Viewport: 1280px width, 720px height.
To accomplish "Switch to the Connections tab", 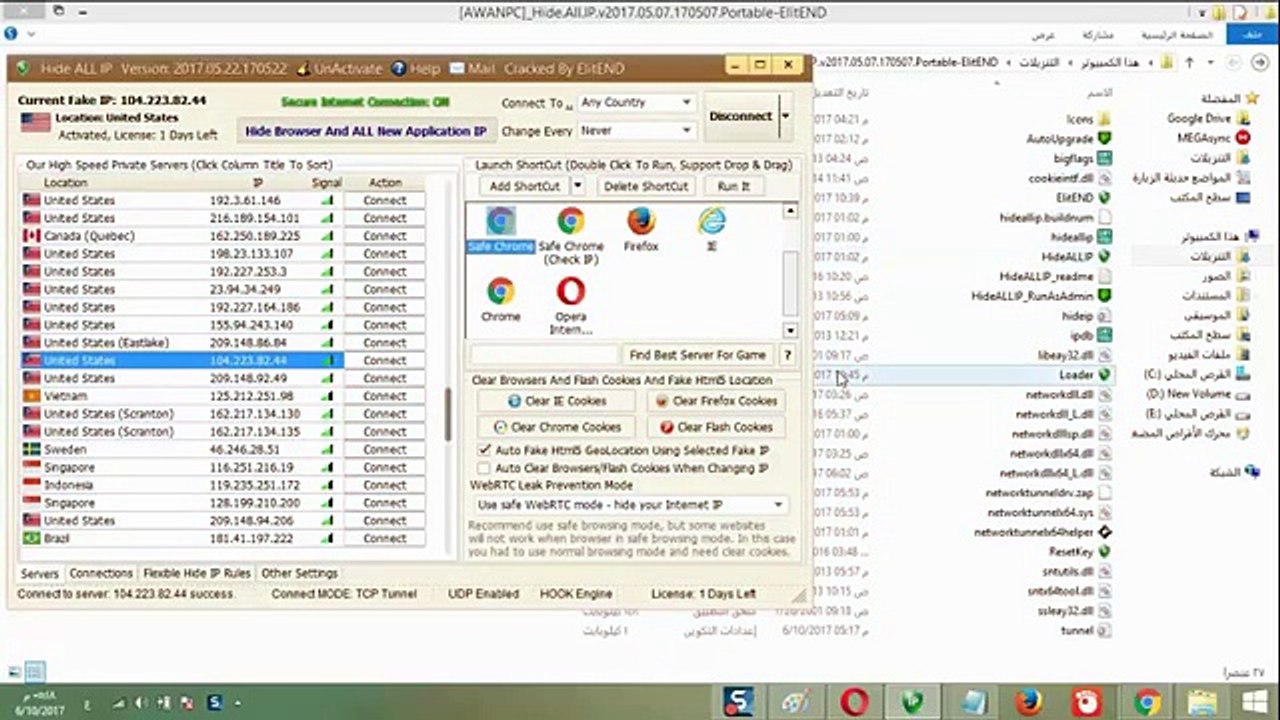I will click(x=101, y=573).
